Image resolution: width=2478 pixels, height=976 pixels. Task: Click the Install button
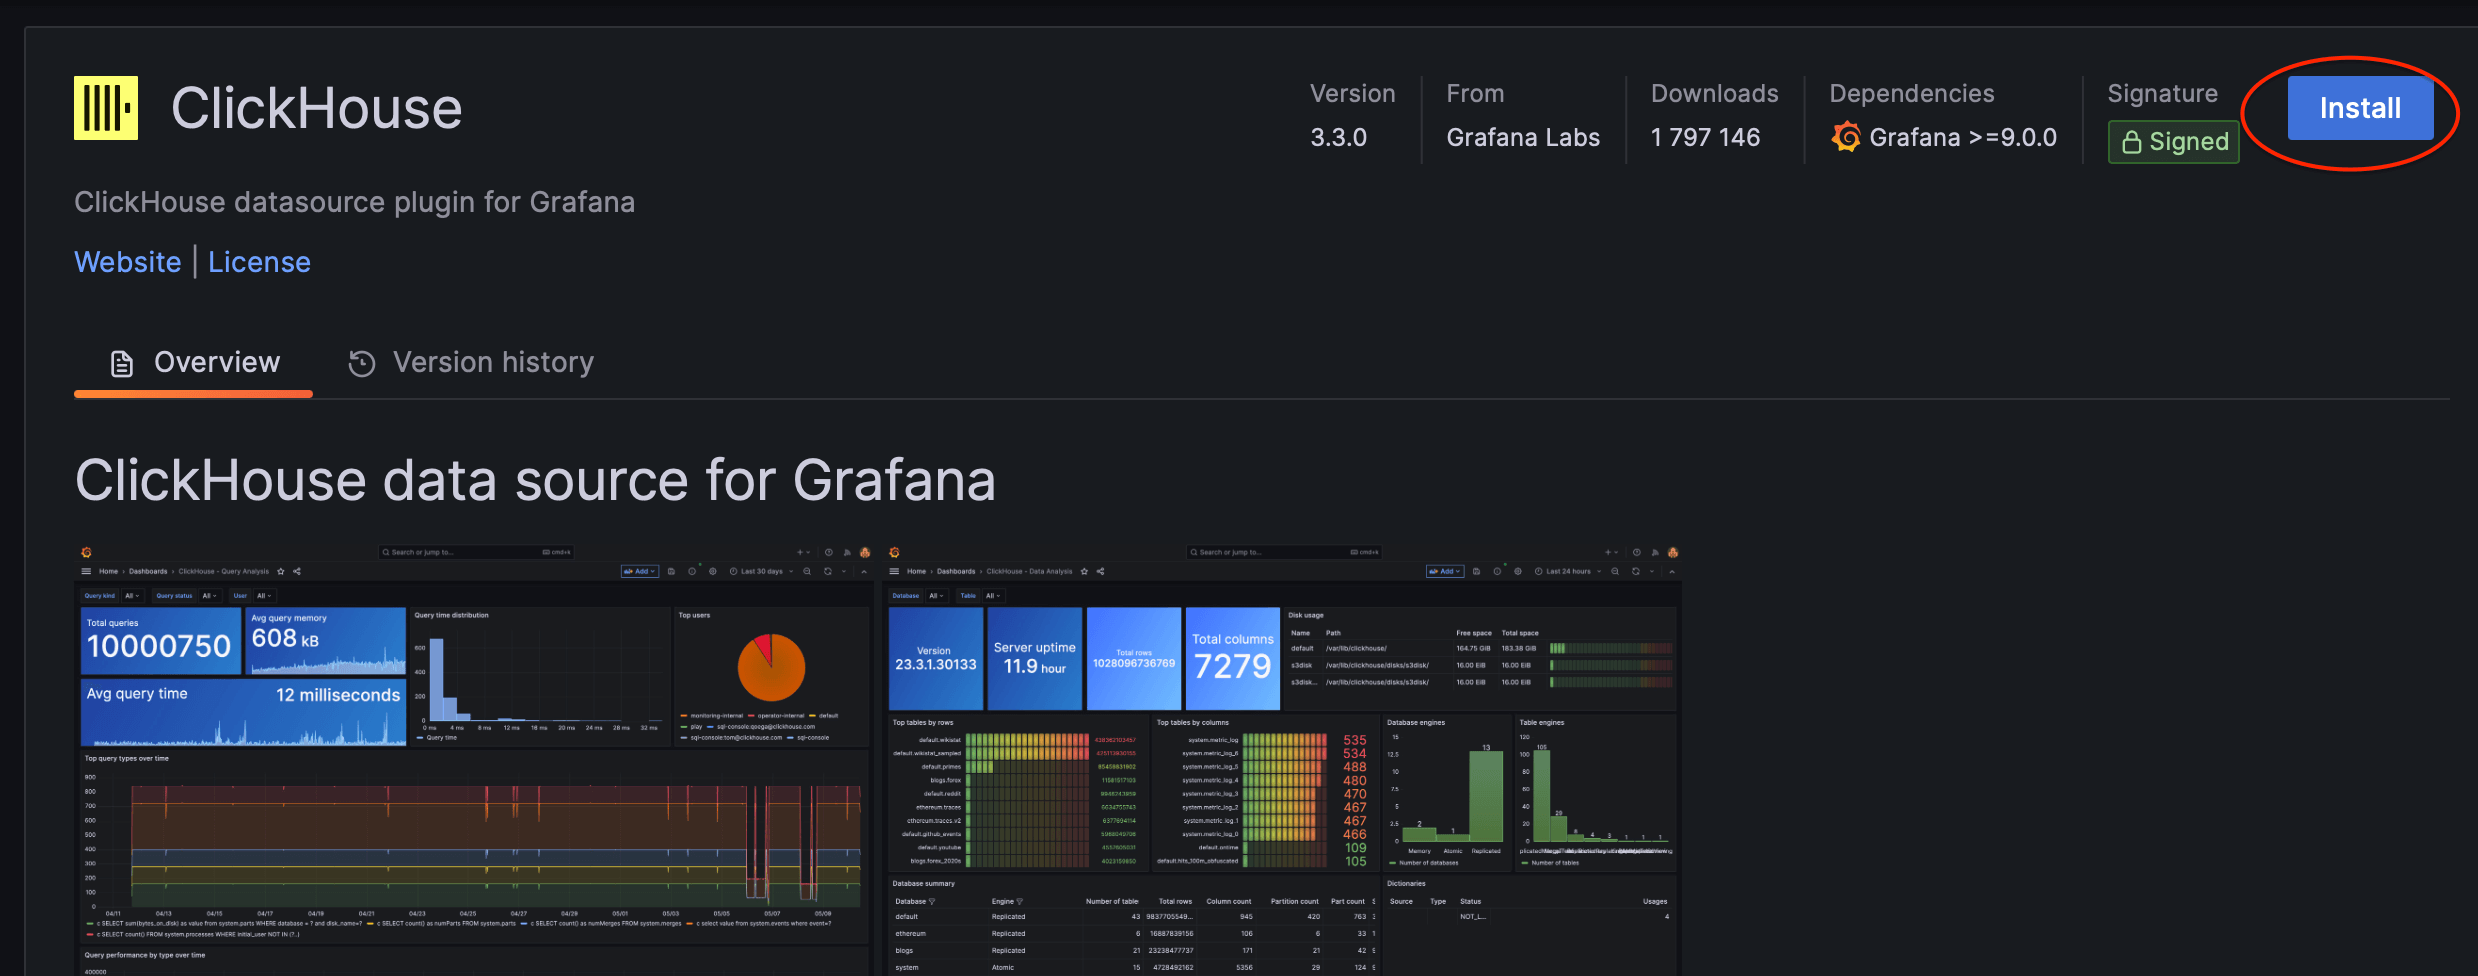[2360, 108]
